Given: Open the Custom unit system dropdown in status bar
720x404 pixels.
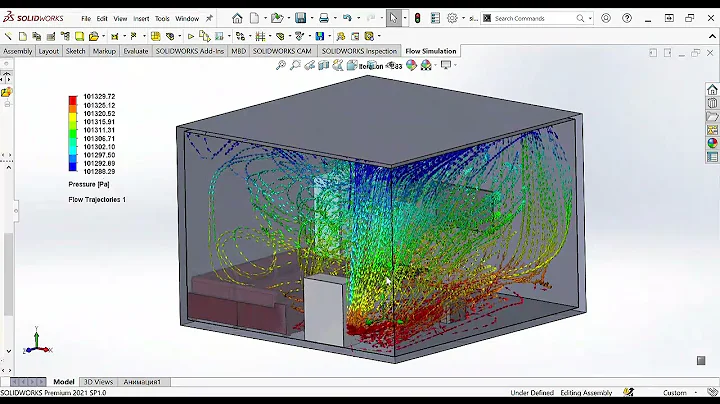Looking at the screenshot, I should [x=696, y=393].
